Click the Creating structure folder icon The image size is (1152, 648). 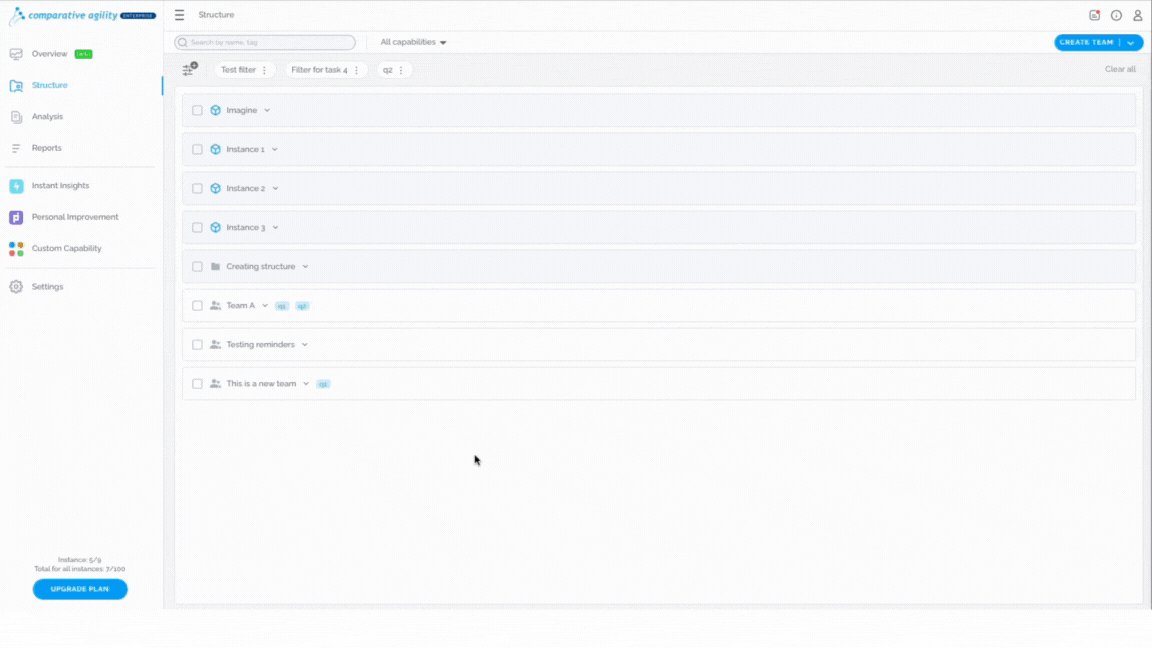(215, 266)
